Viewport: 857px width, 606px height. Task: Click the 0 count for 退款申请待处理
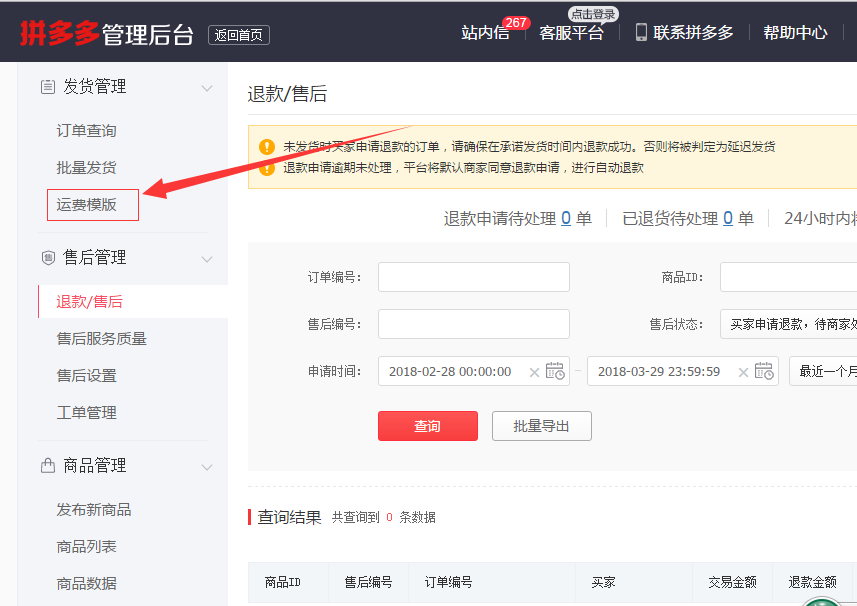[566, 219]
